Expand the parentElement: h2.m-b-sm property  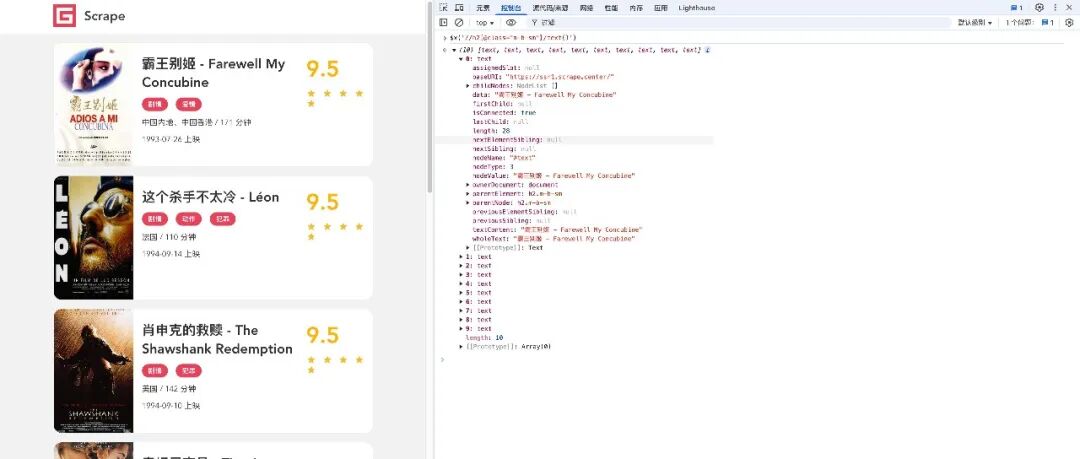click(468, 194)
